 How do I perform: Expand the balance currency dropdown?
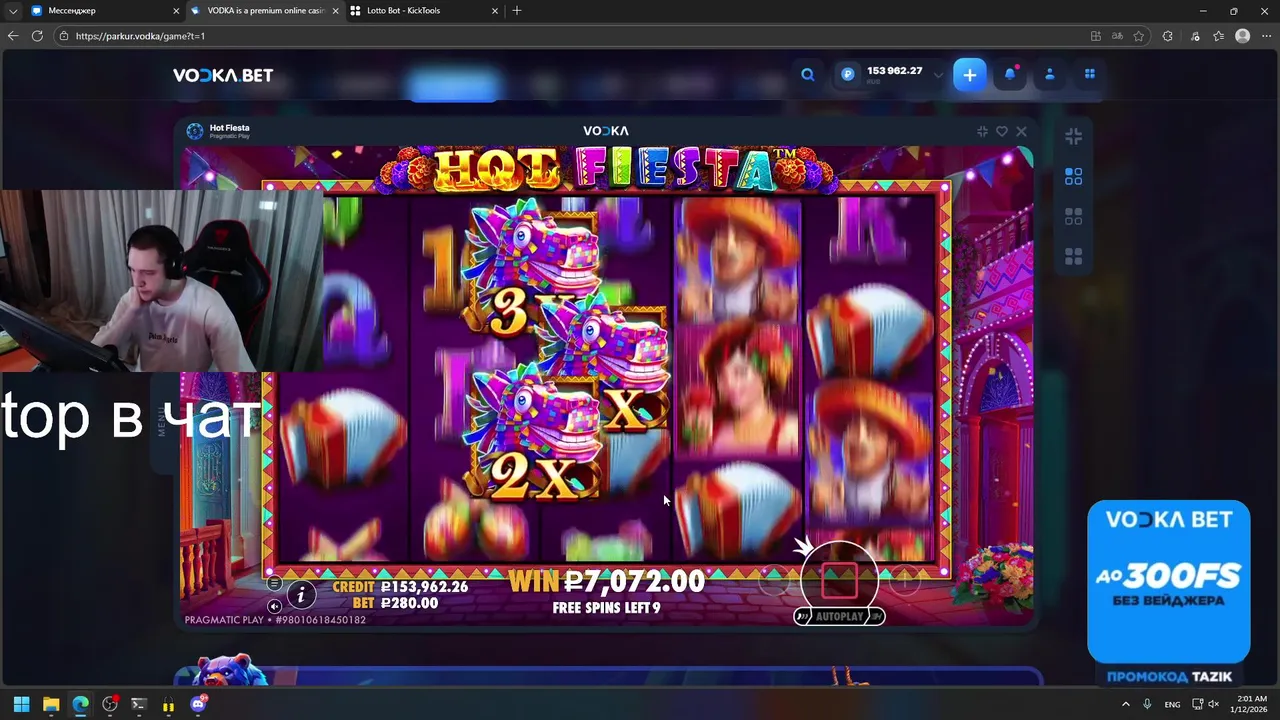938,75
